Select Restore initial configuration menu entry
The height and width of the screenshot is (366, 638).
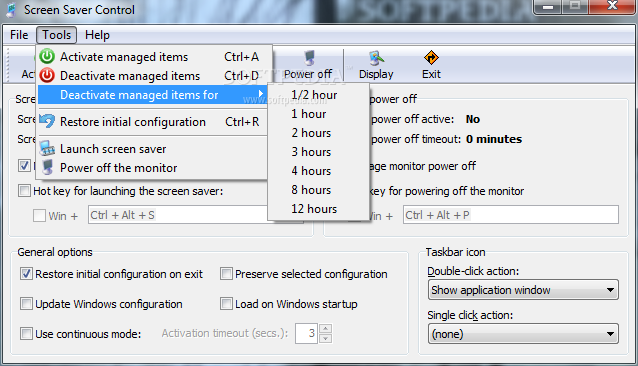coord(153,122)
